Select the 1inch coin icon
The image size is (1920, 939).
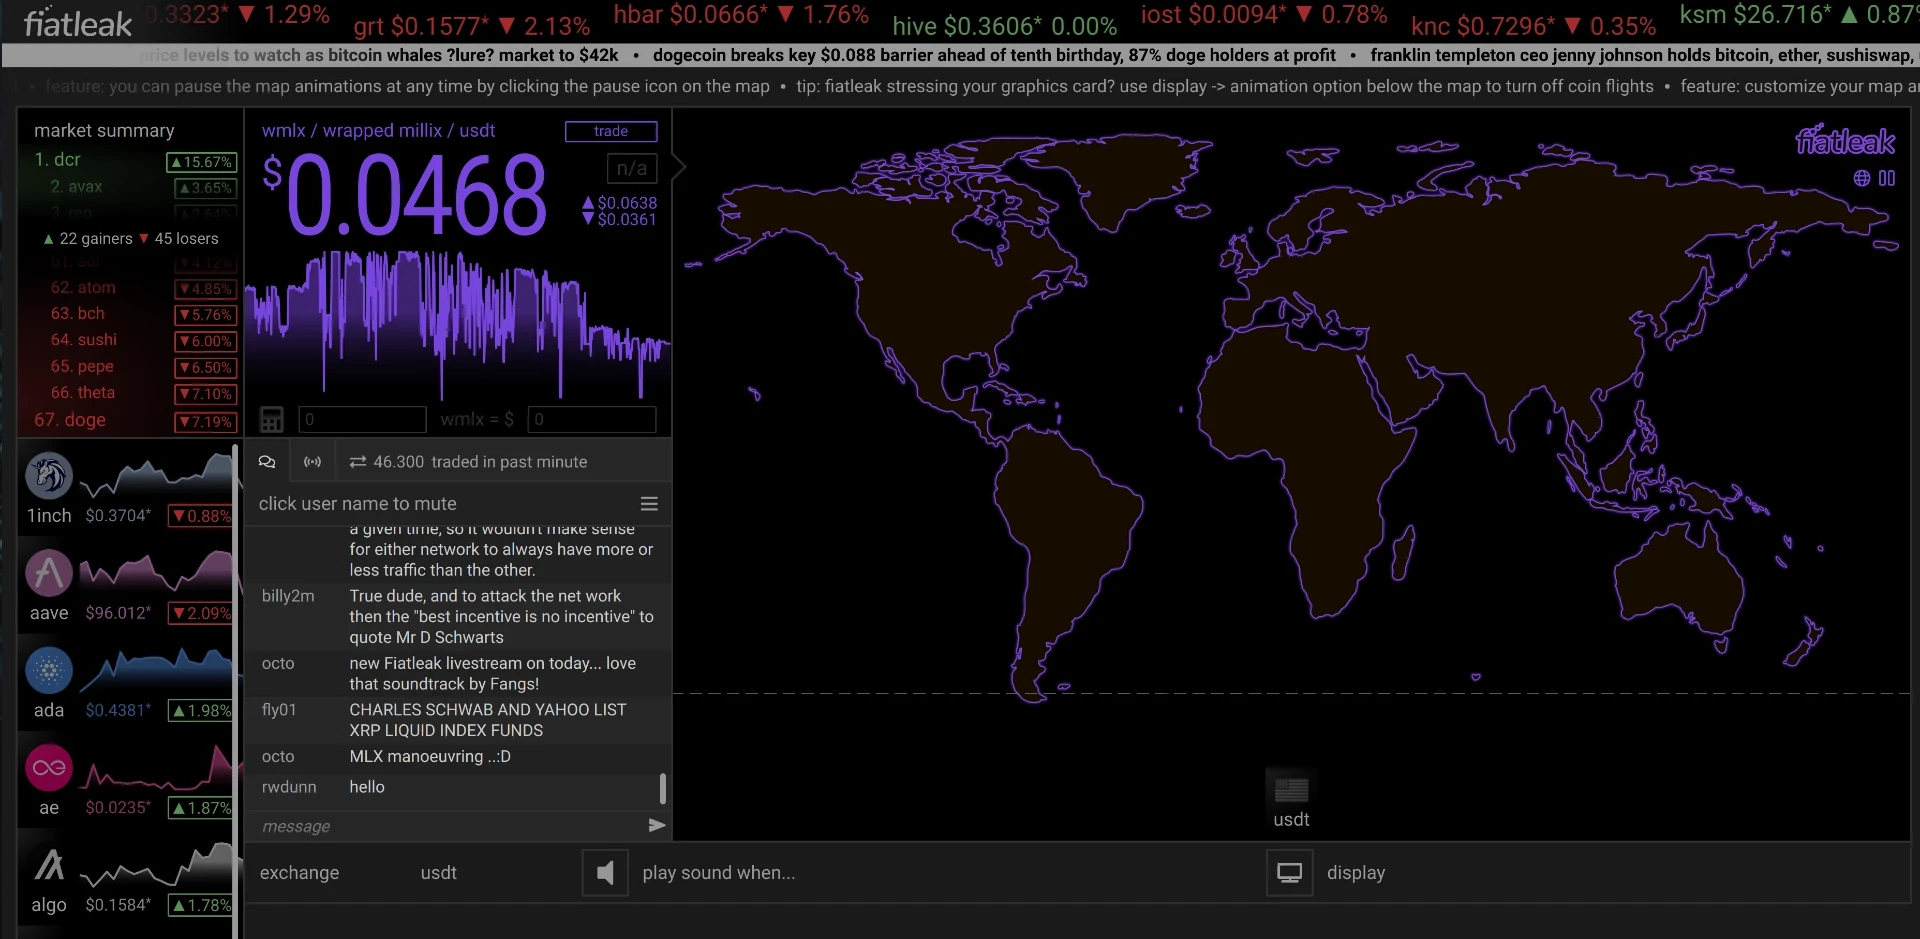coord(49,476)
